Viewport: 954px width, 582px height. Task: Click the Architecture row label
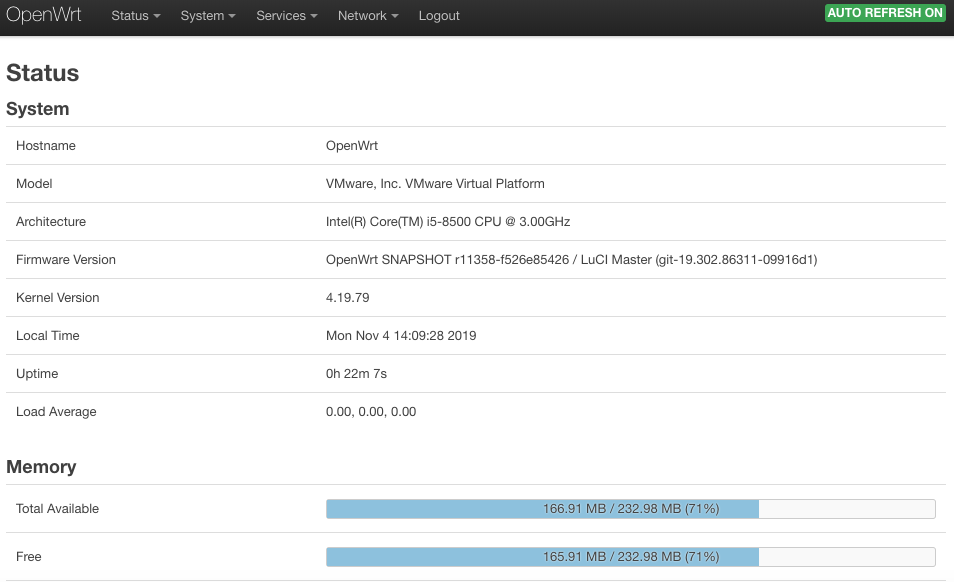point(51,222)
